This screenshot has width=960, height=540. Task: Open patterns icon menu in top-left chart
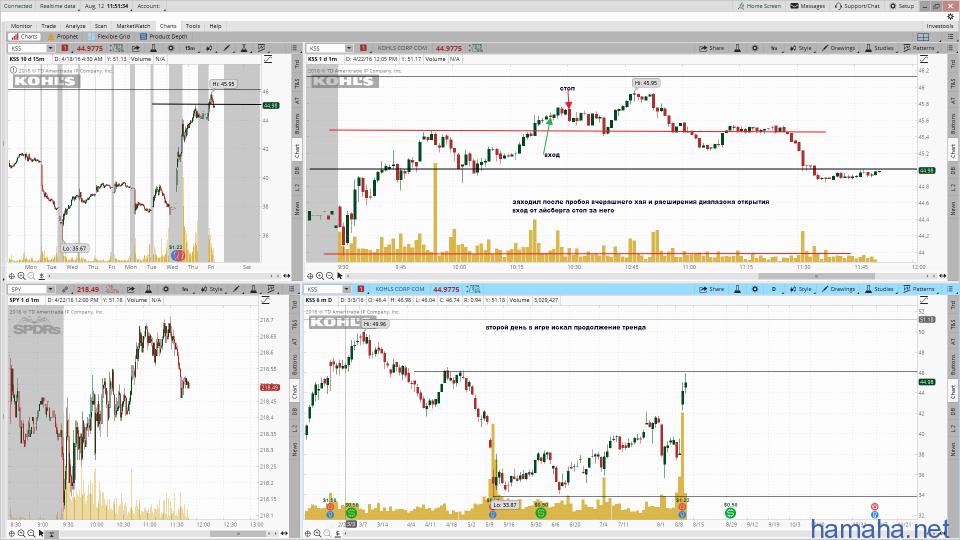[261, 48]
